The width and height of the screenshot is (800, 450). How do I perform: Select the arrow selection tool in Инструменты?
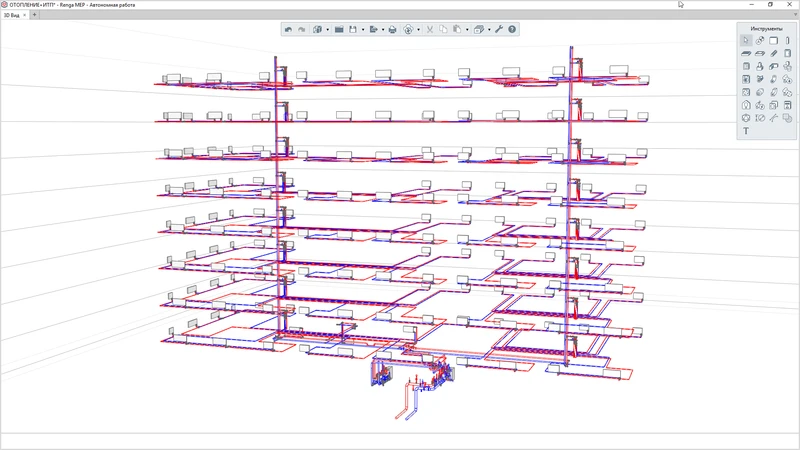(x=746, y=41)
